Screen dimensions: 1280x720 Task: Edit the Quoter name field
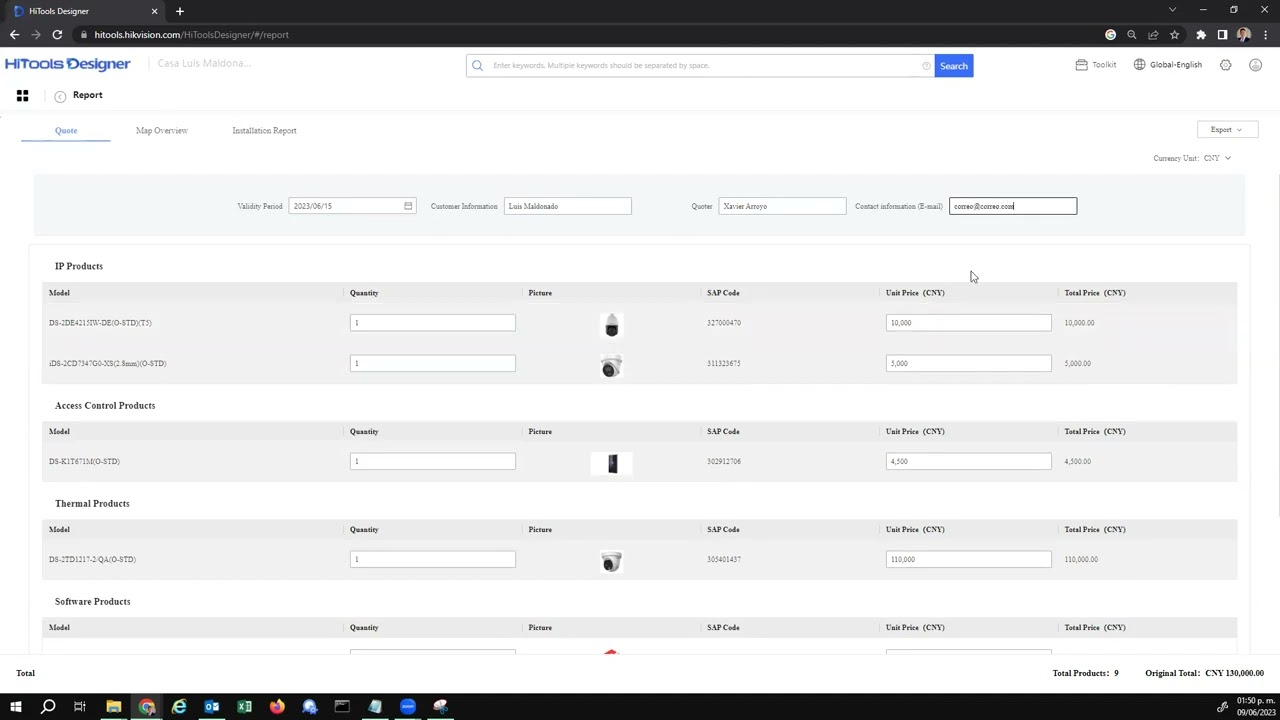[x=782, y=206]
